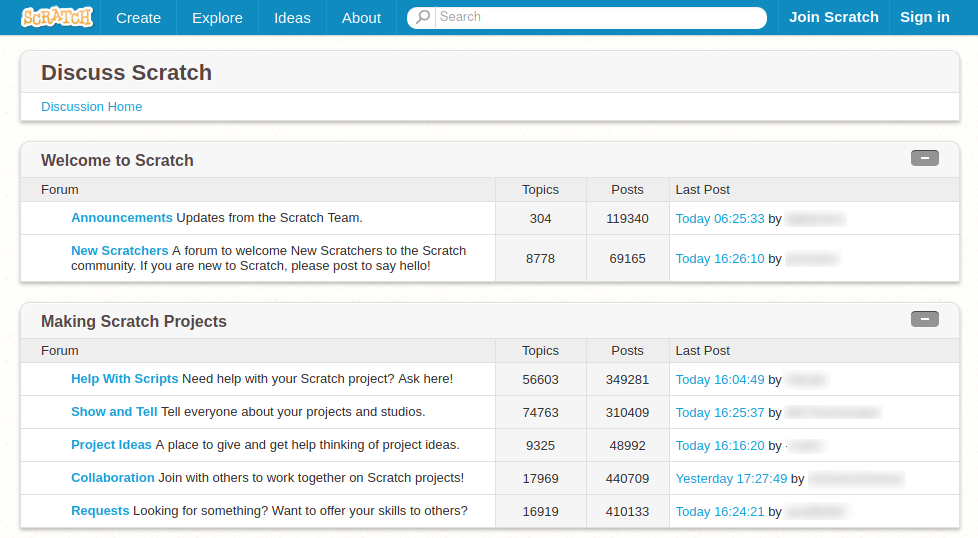978x538 pixels.
Task: Open the Discussion Home link
Action: (x=92, y=107)
